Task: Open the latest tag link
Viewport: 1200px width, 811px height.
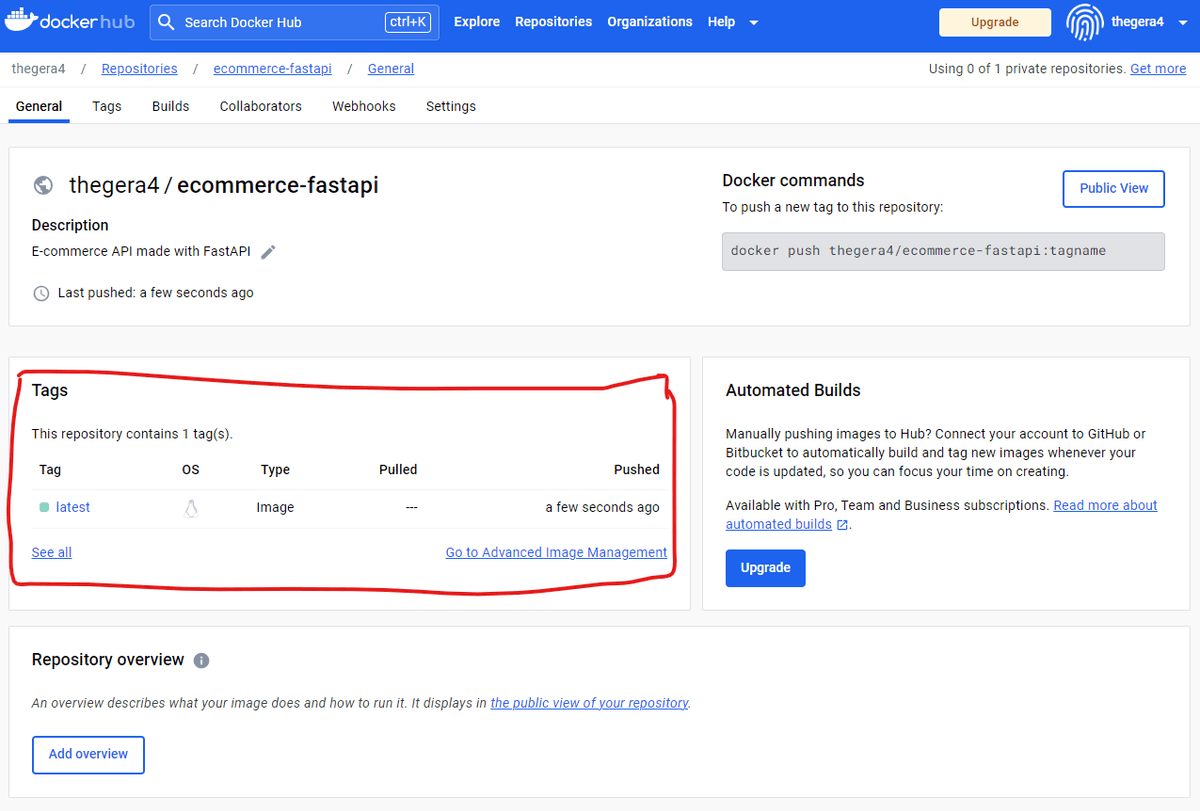Action: coord(73,507)
